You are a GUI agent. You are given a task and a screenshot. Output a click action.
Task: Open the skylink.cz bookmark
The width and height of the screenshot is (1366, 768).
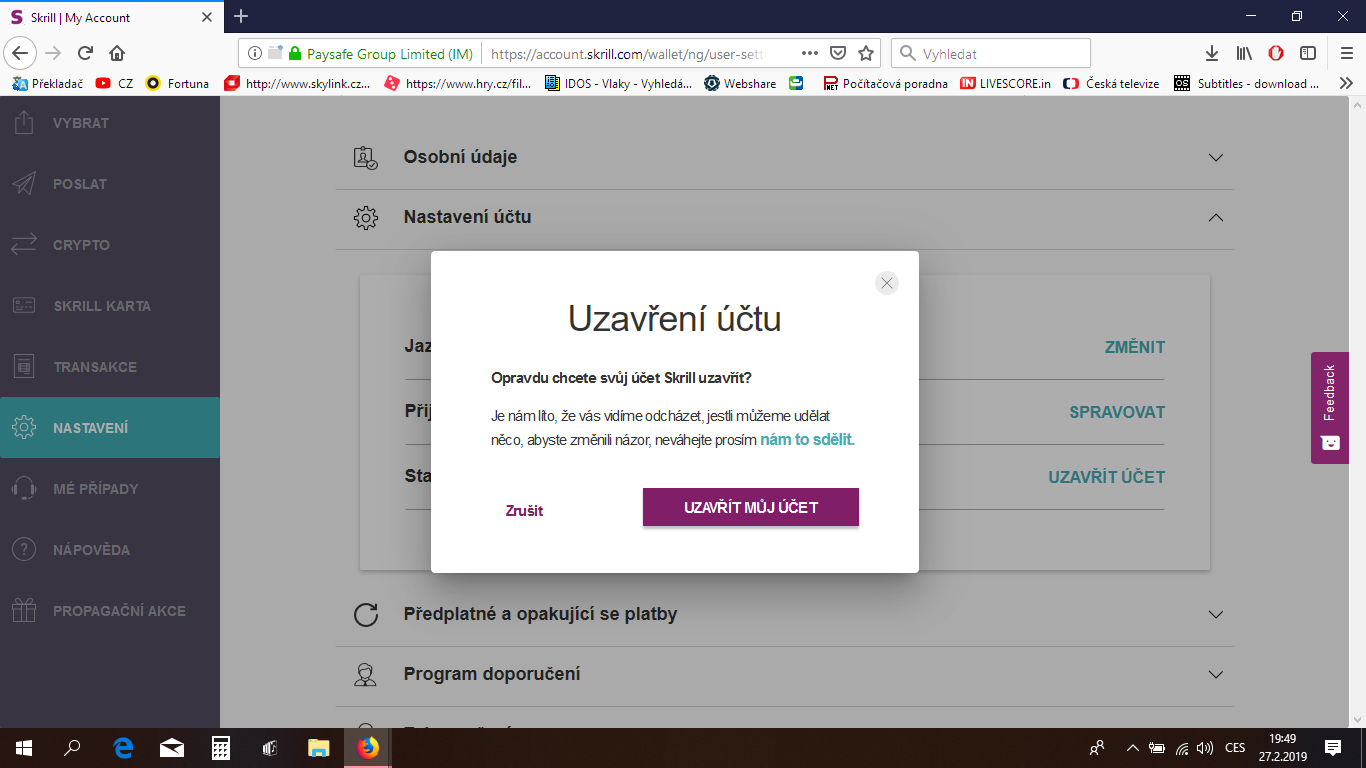[298, 84]
